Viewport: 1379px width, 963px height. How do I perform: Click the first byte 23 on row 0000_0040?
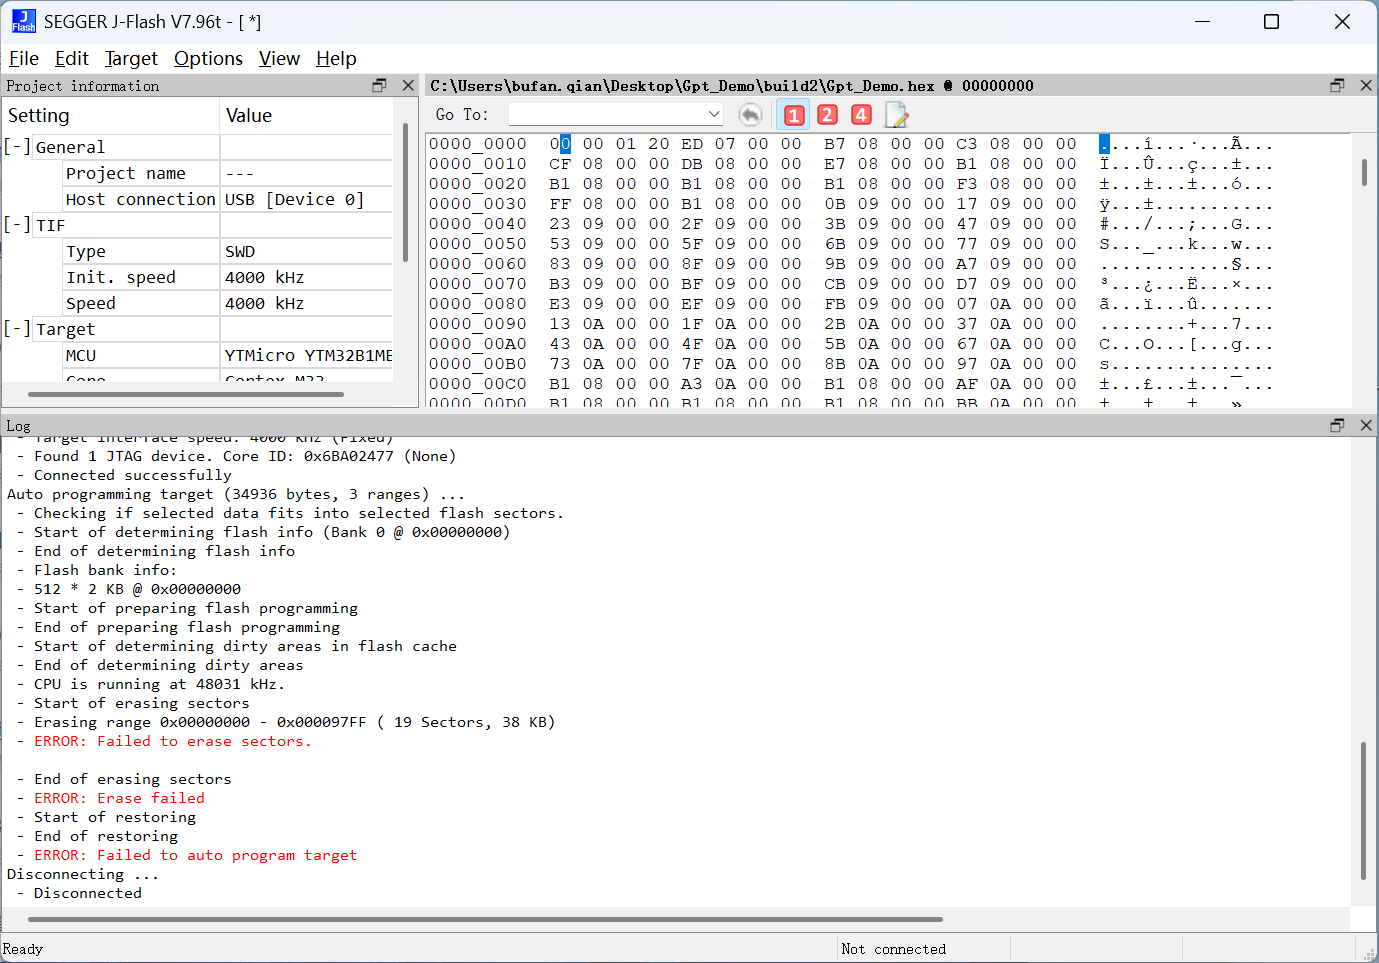point(560,224)
